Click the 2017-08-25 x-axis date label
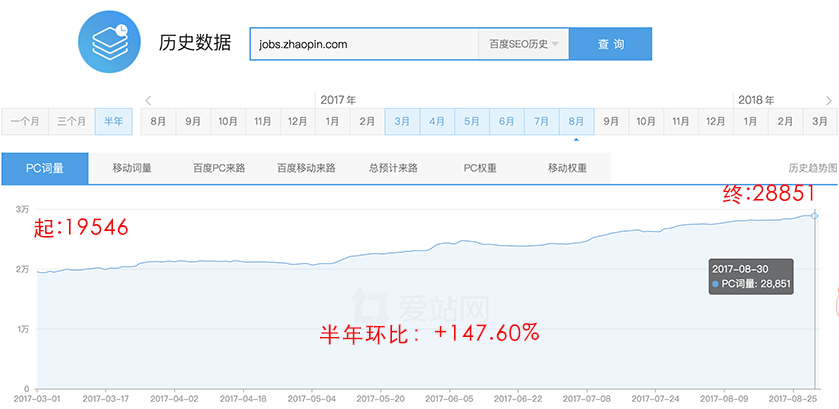 792,399
